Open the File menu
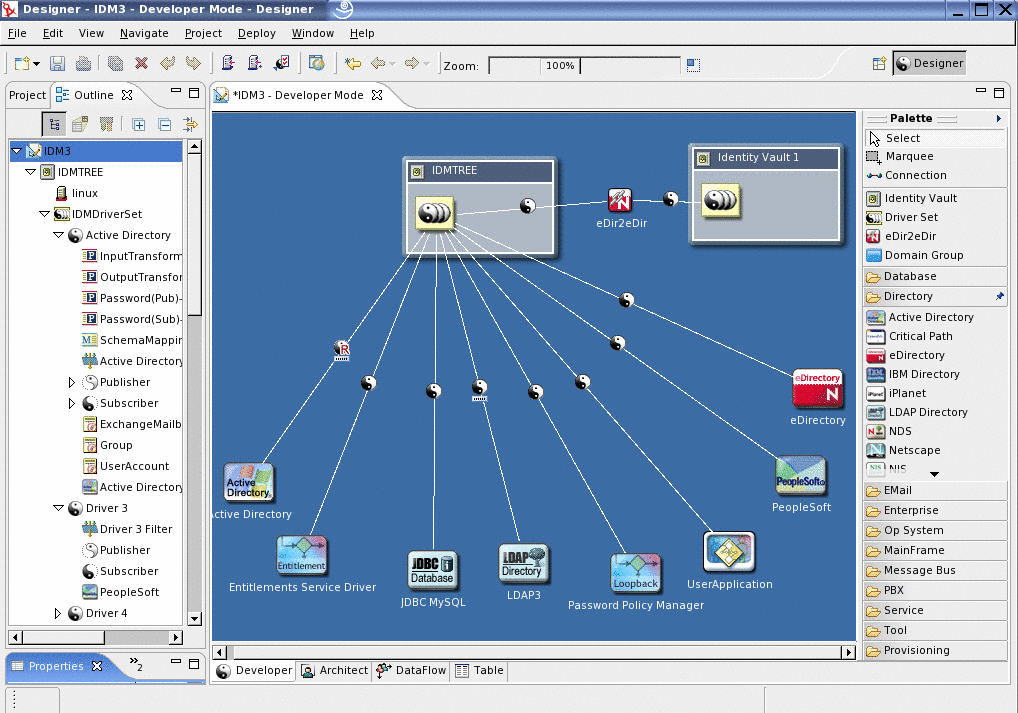This screenshot has width=1018, height=713. (17, 33)
